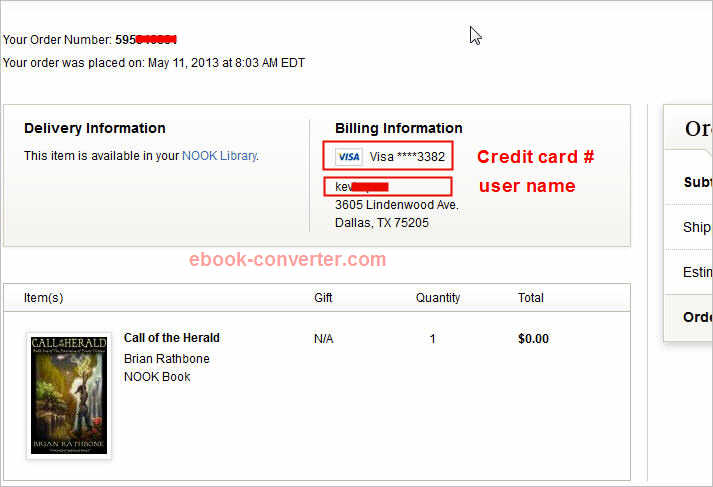Click the 3605 Lindenwood Ave. address line
The width and height of the screenshot is (713, 487).
(x=397, y=205)
